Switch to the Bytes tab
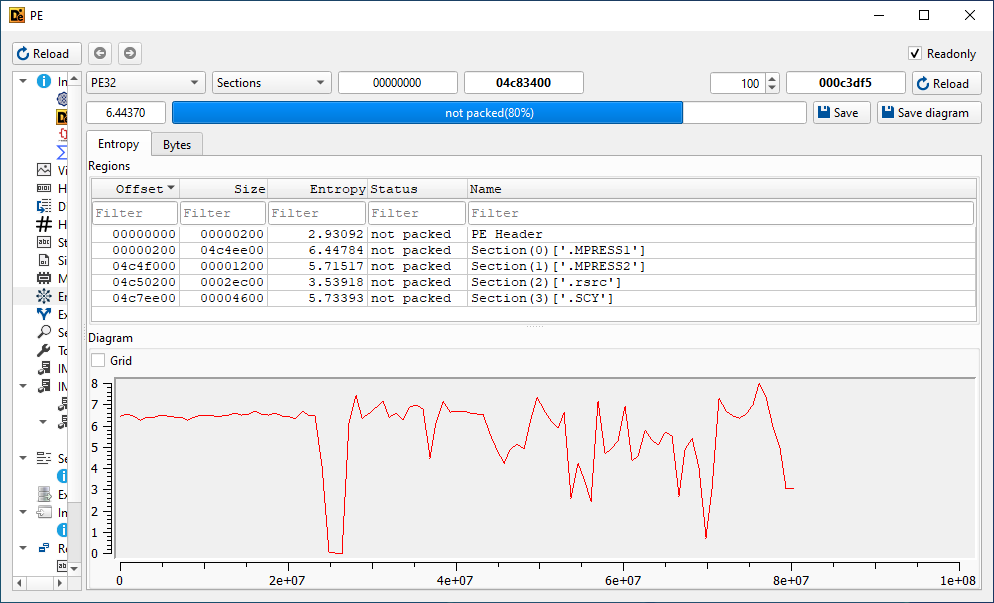This screenshot has height=603, width=994. (177, 145)
